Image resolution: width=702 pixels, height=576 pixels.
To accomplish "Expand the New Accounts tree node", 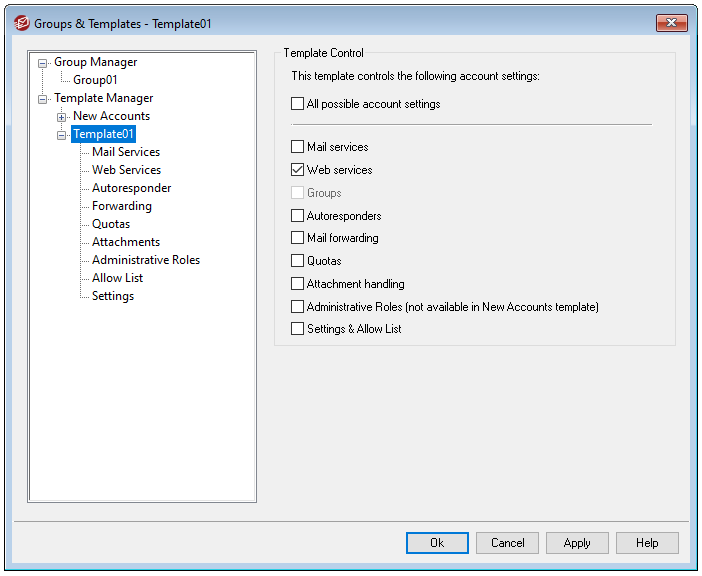I will pos(61,117).
